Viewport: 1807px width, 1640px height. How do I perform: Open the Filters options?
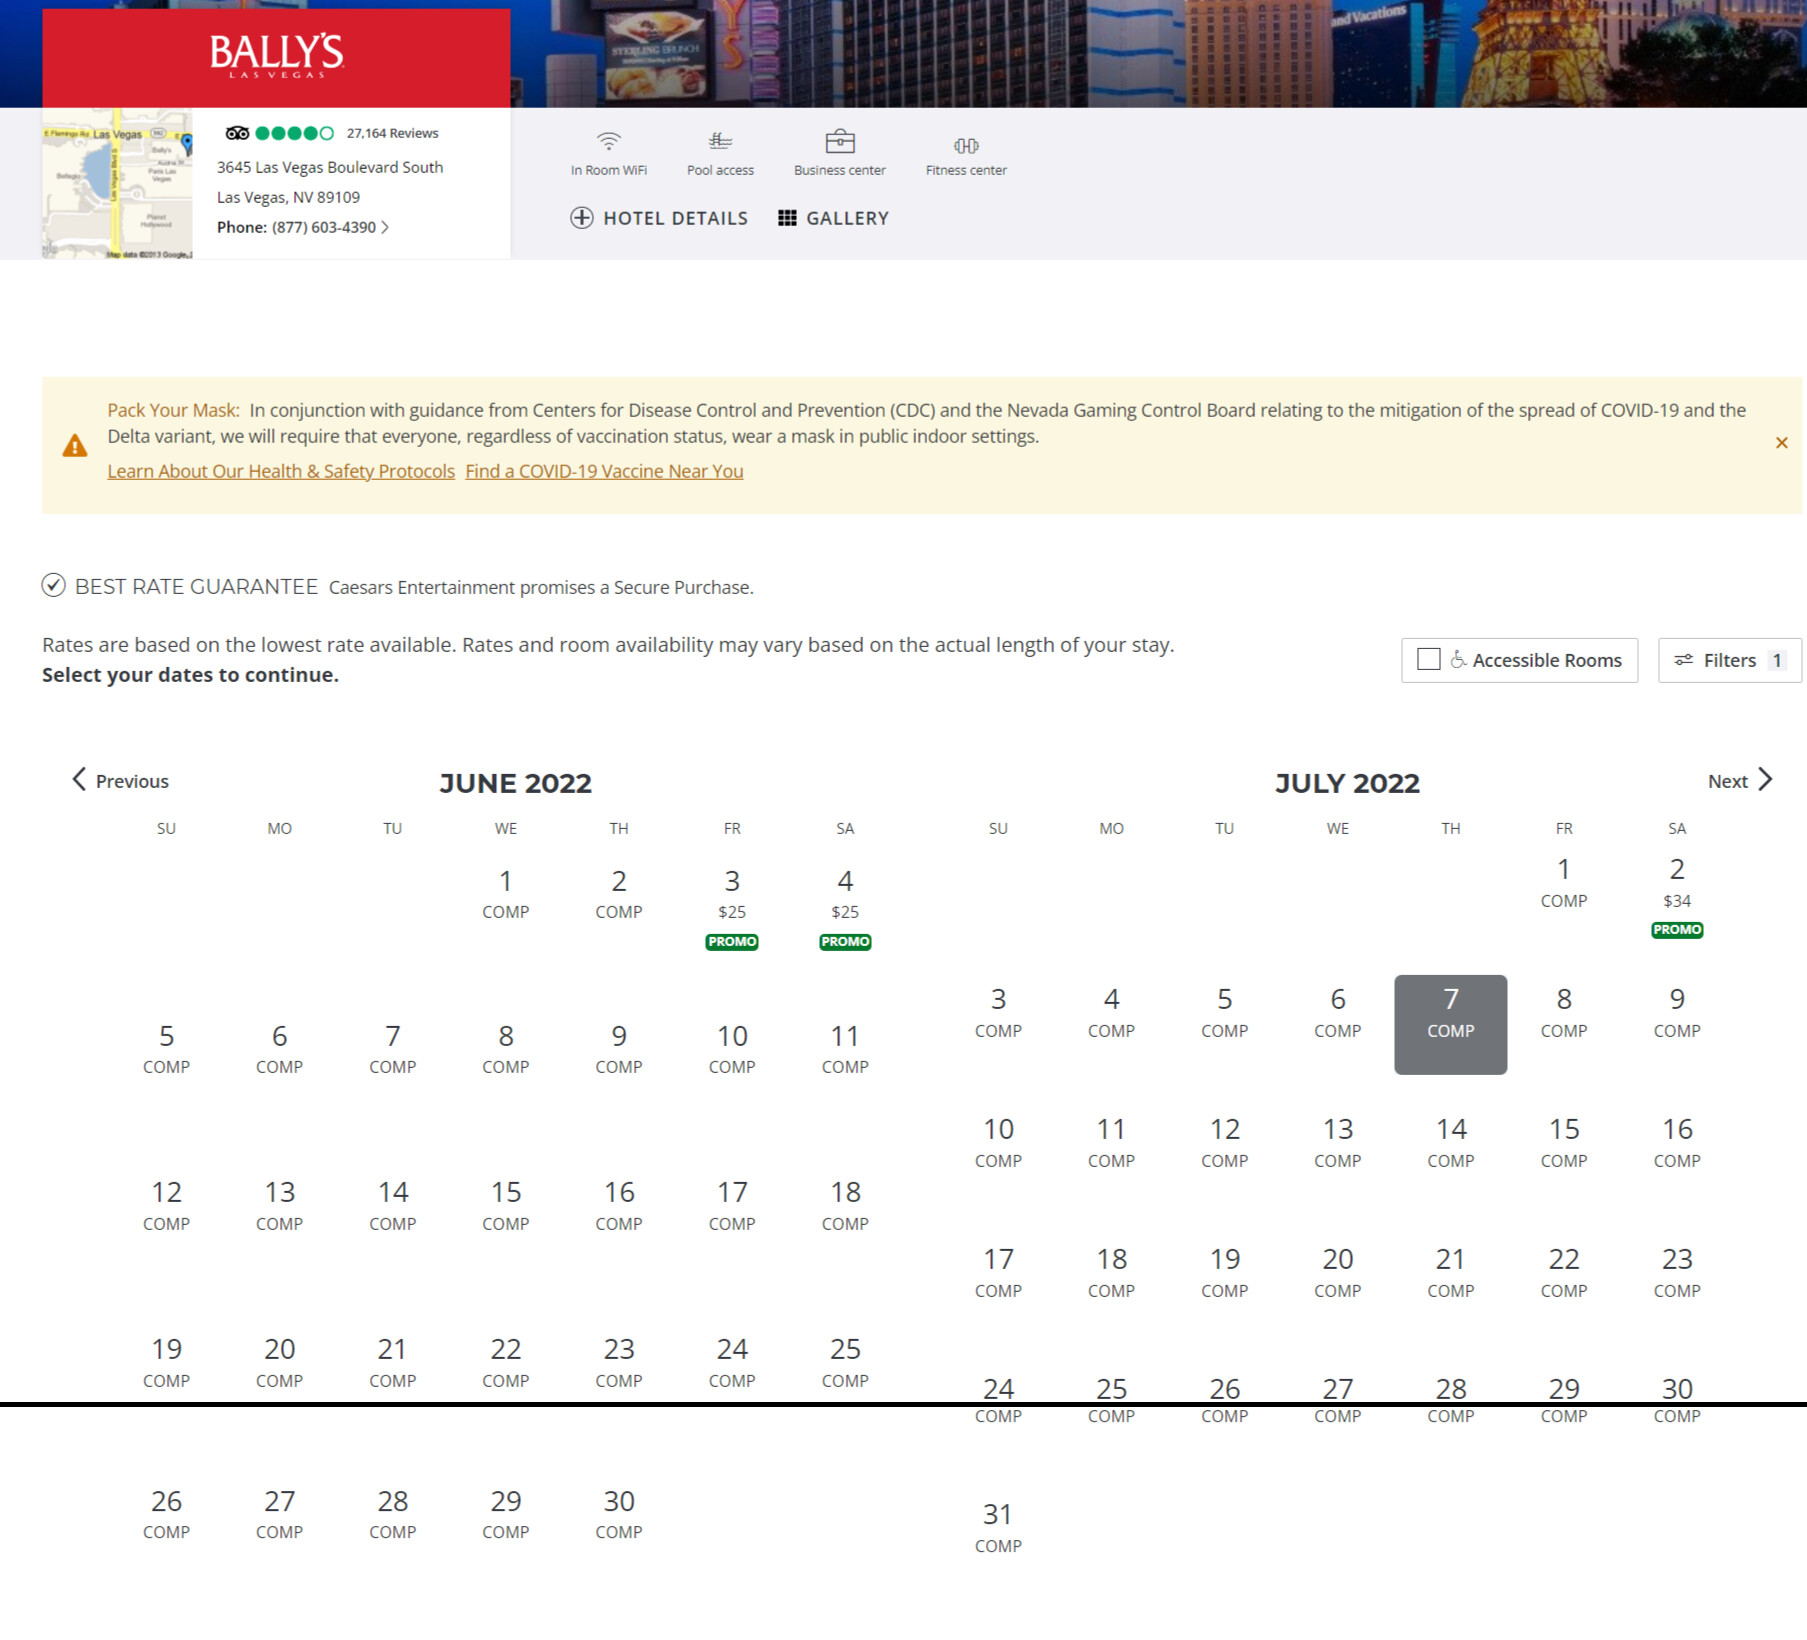pyautogui.click(x=1729, y=660)
